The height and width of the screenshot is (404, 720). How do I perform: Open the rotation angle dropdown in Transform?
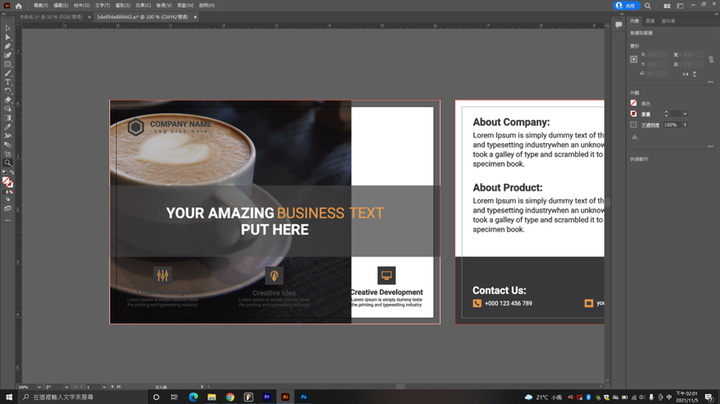663,74
